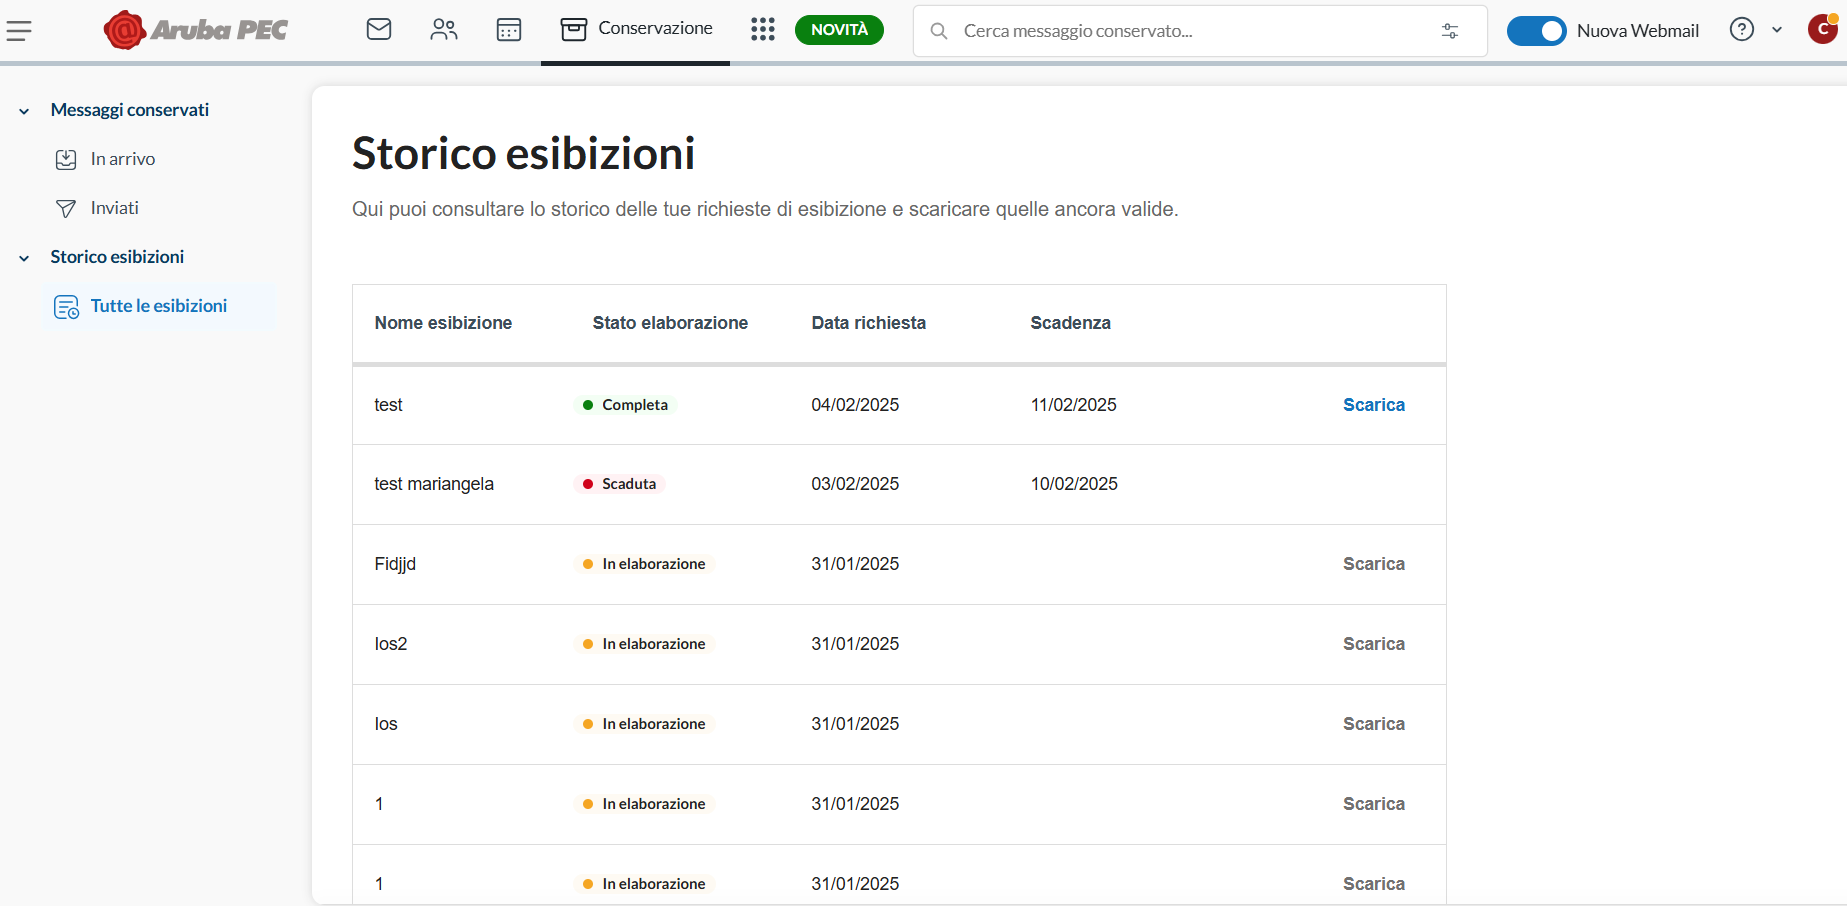This screenshot has width=1847, height=906.
Task: Click the help question mark icon
Action: click(x=1741, y=30)
